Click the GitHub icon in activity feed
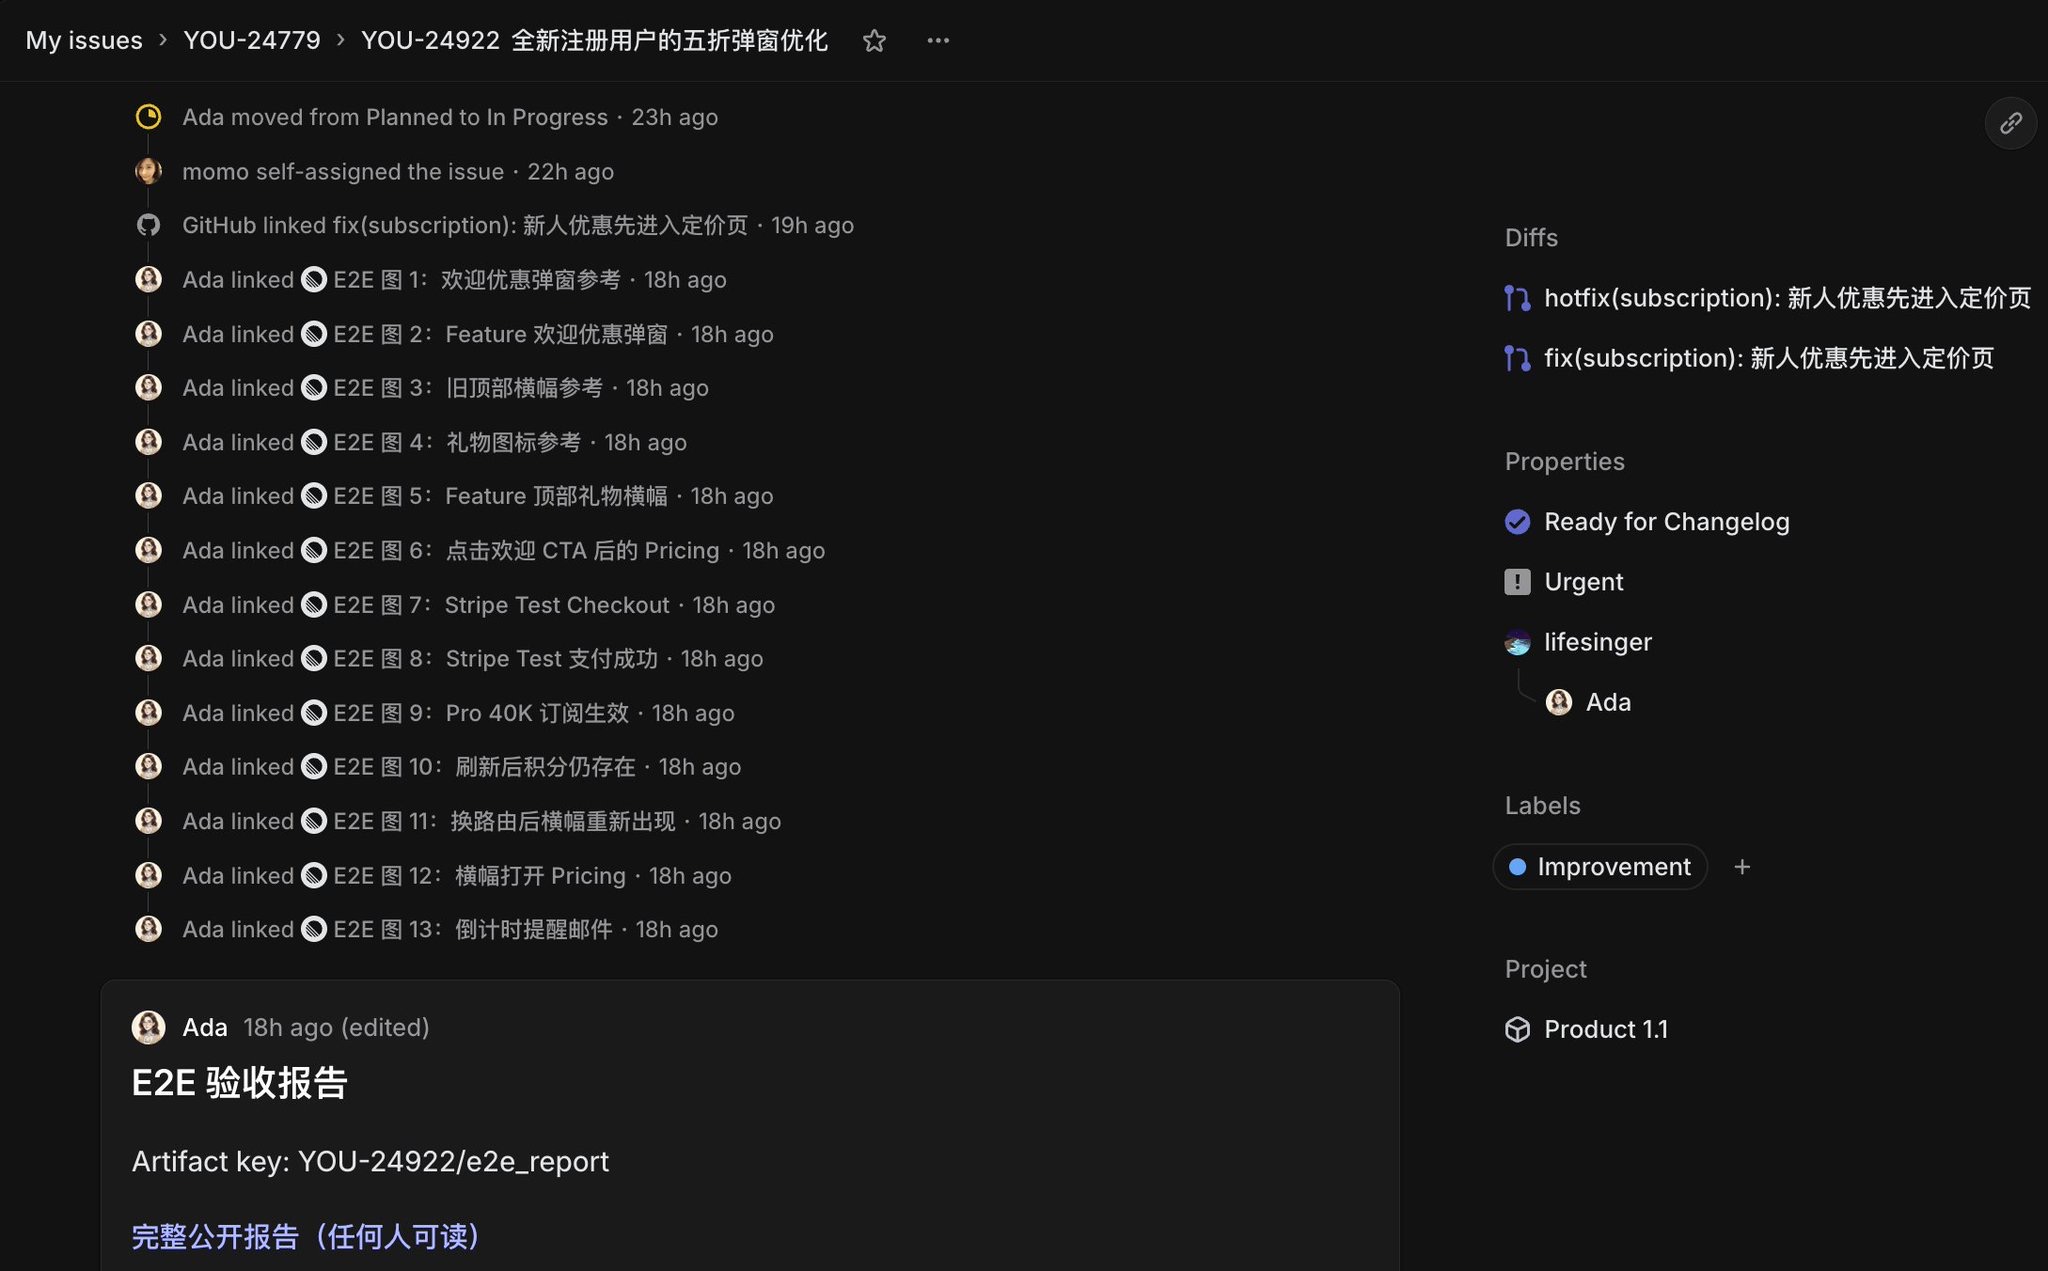Viewport: 2048px width, 1271px height. pos(148,225)
